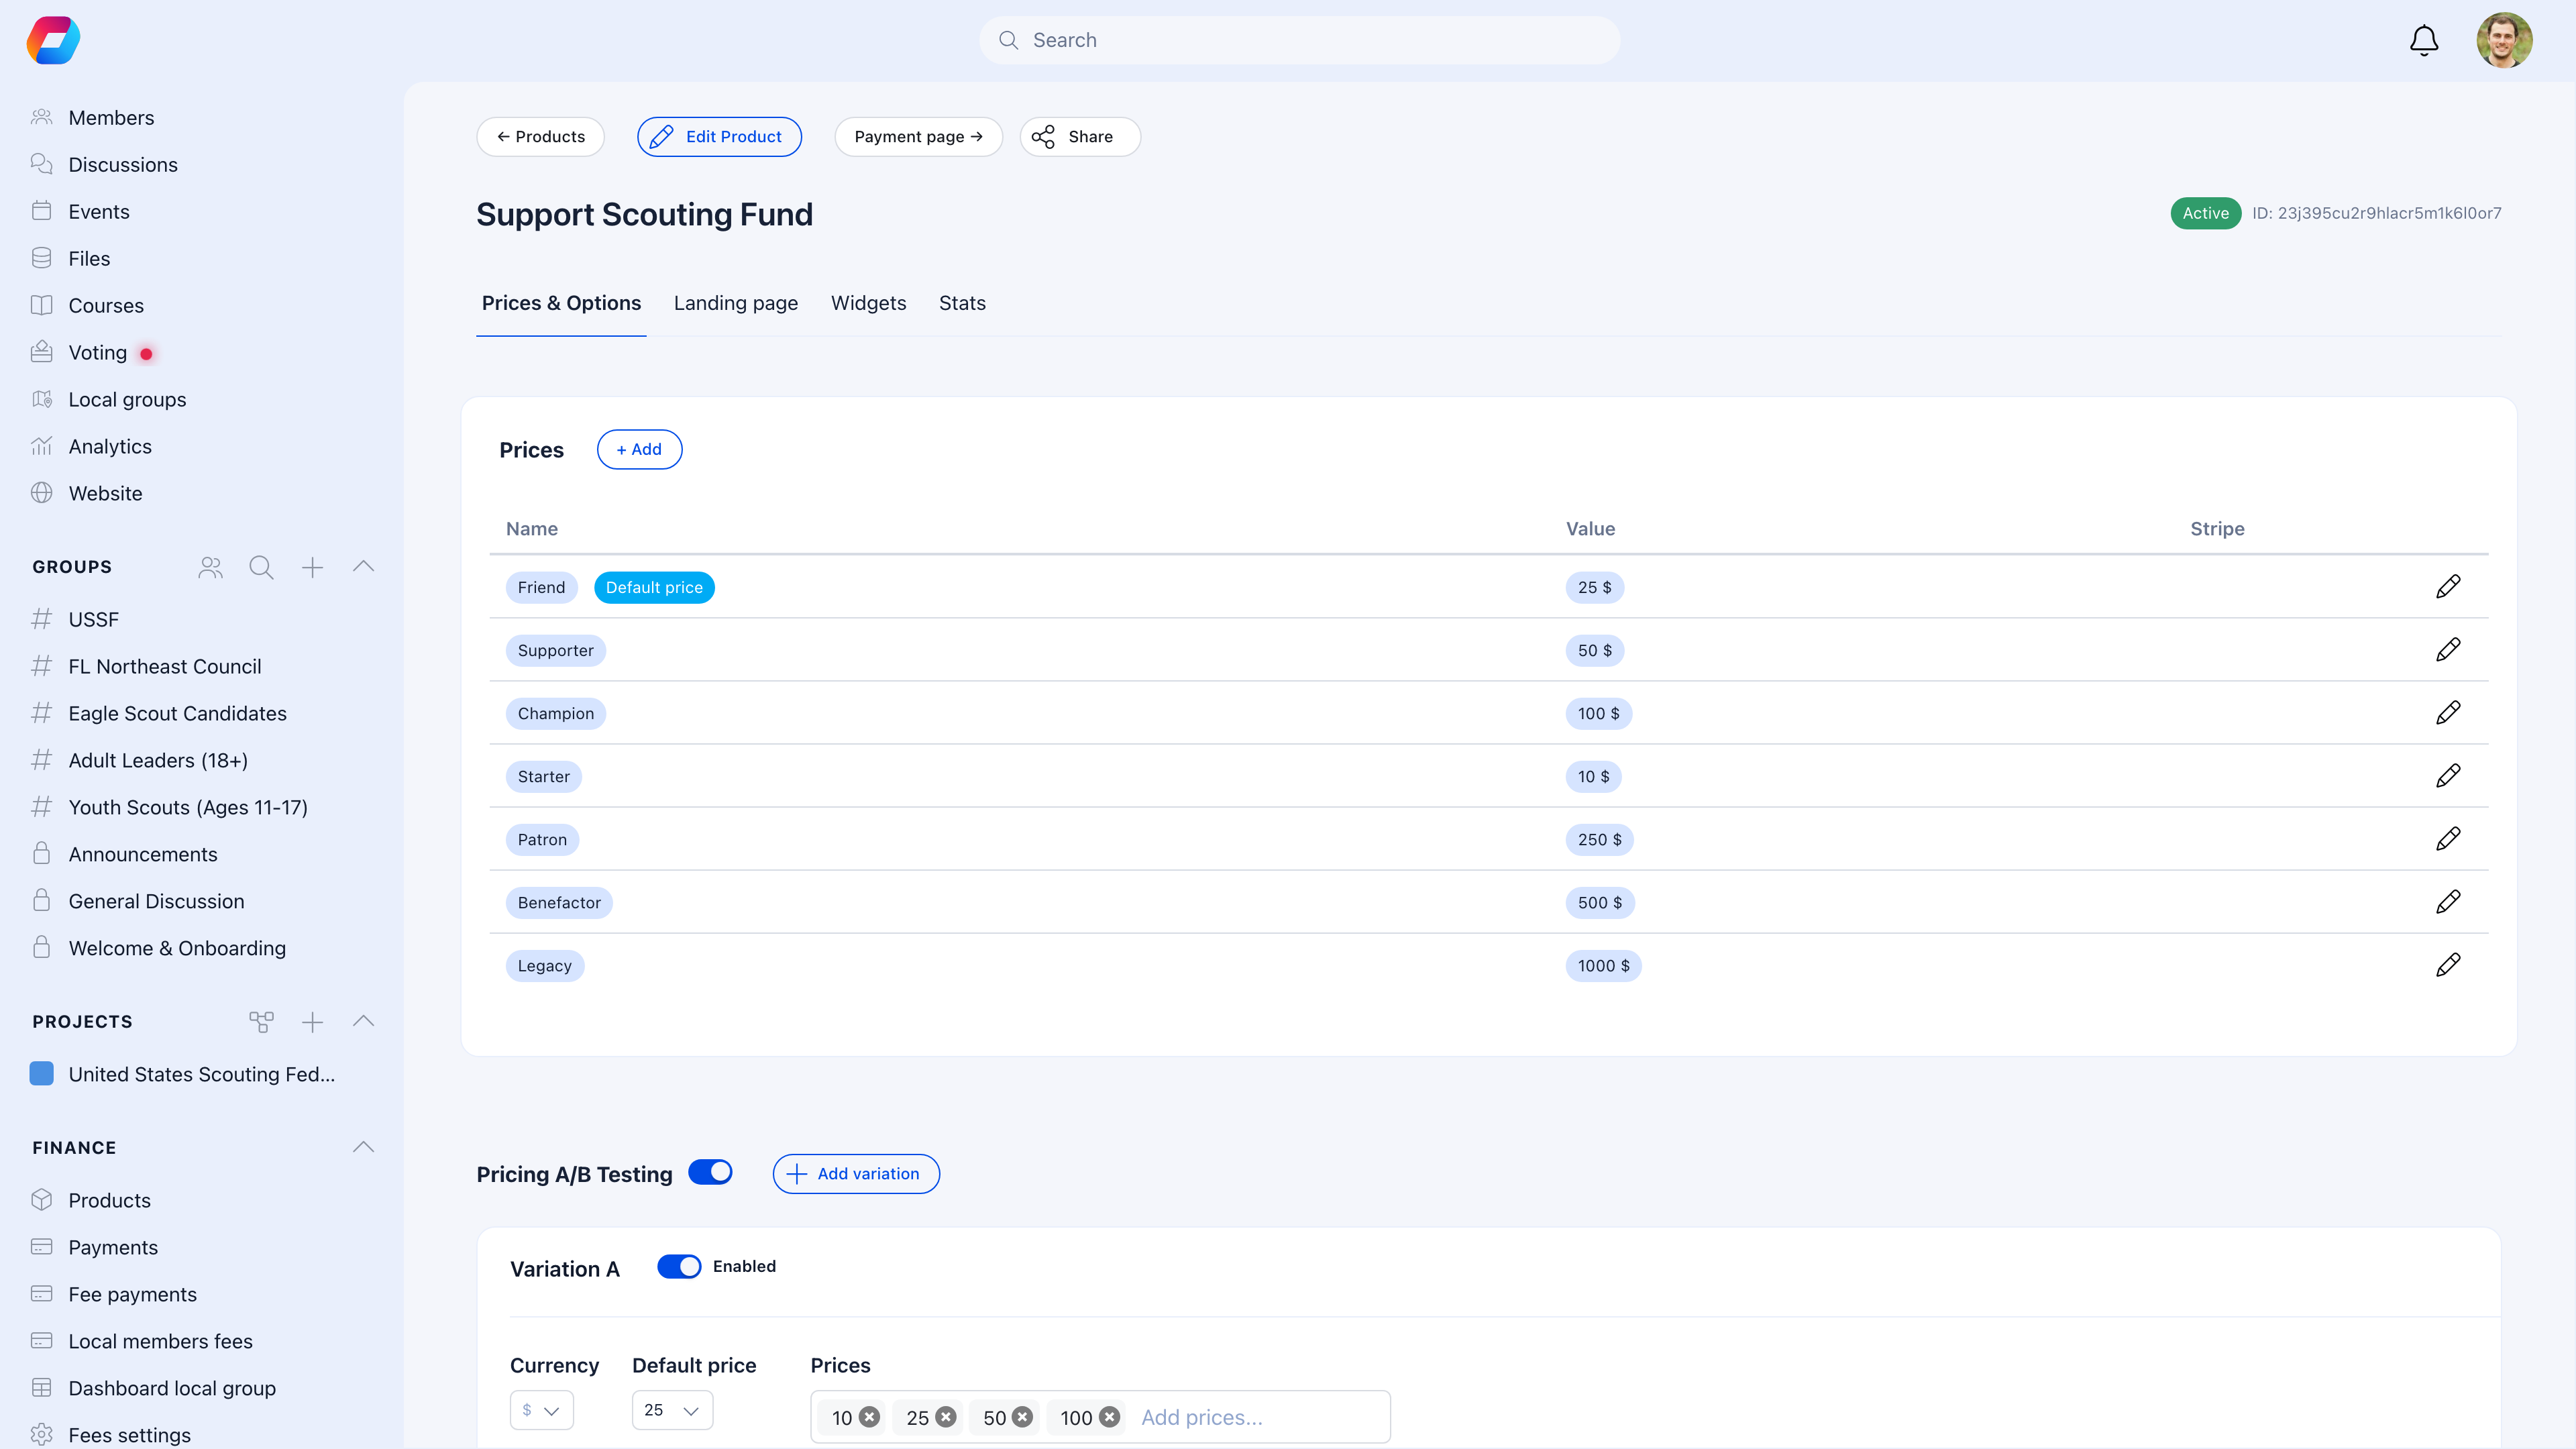Open the Analytics section
The image size is (2576, 1449).
110,446
